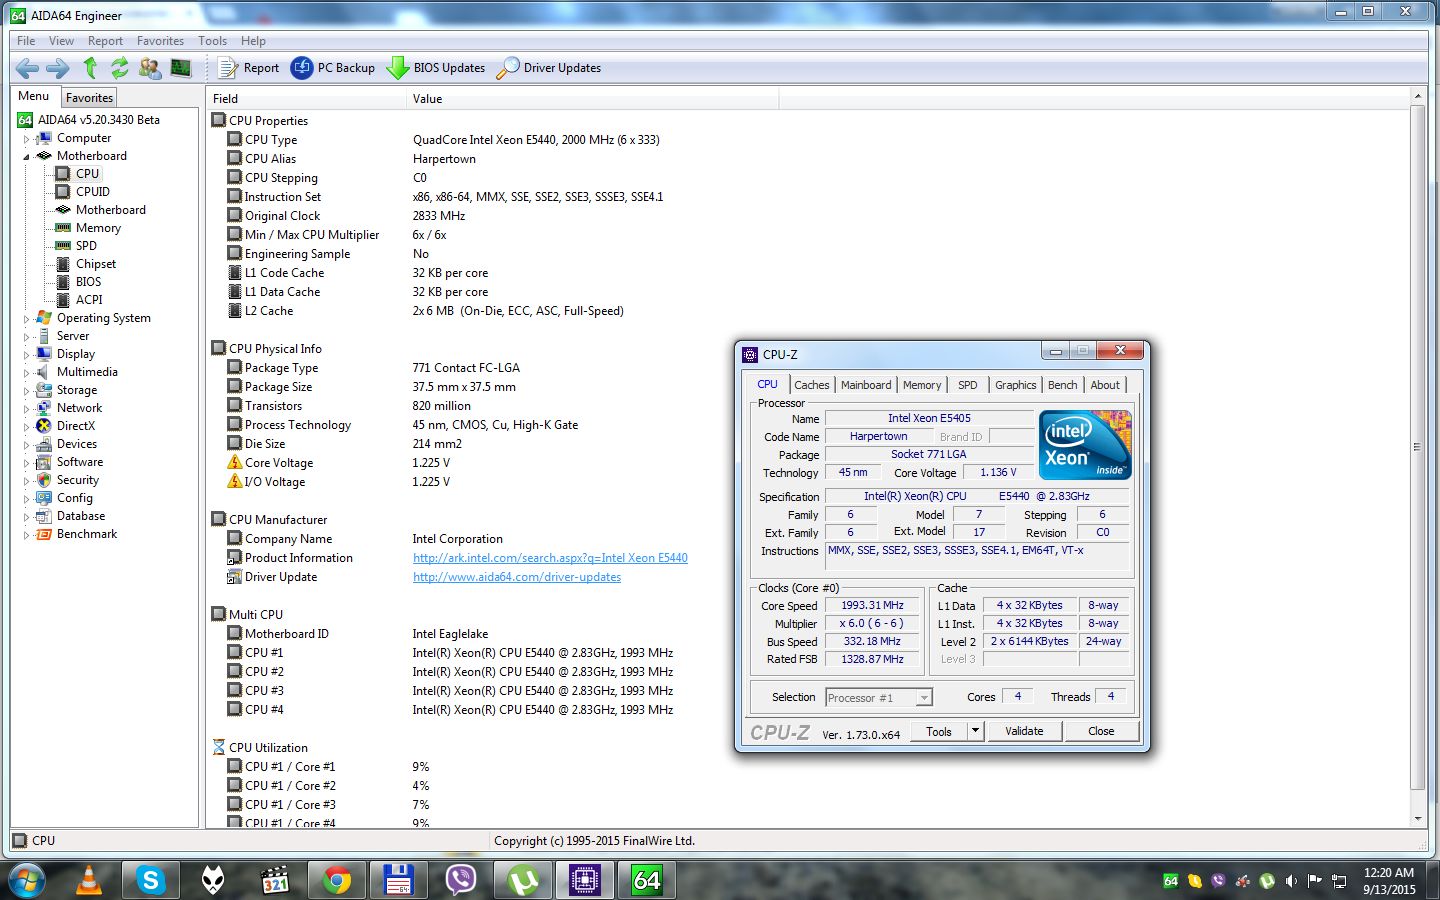Select the CPU item in tree

click(87, 174)
